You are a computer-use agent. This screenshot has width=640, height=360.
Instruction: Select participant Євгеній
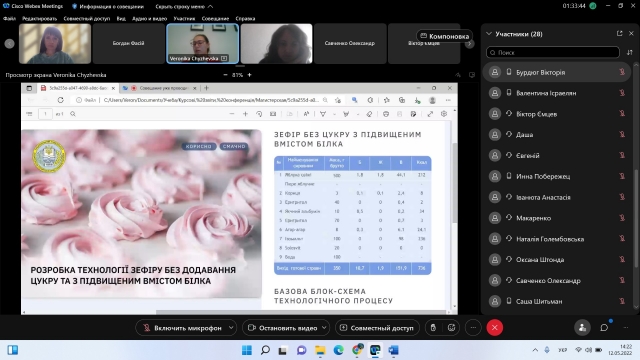click(557, 156)
